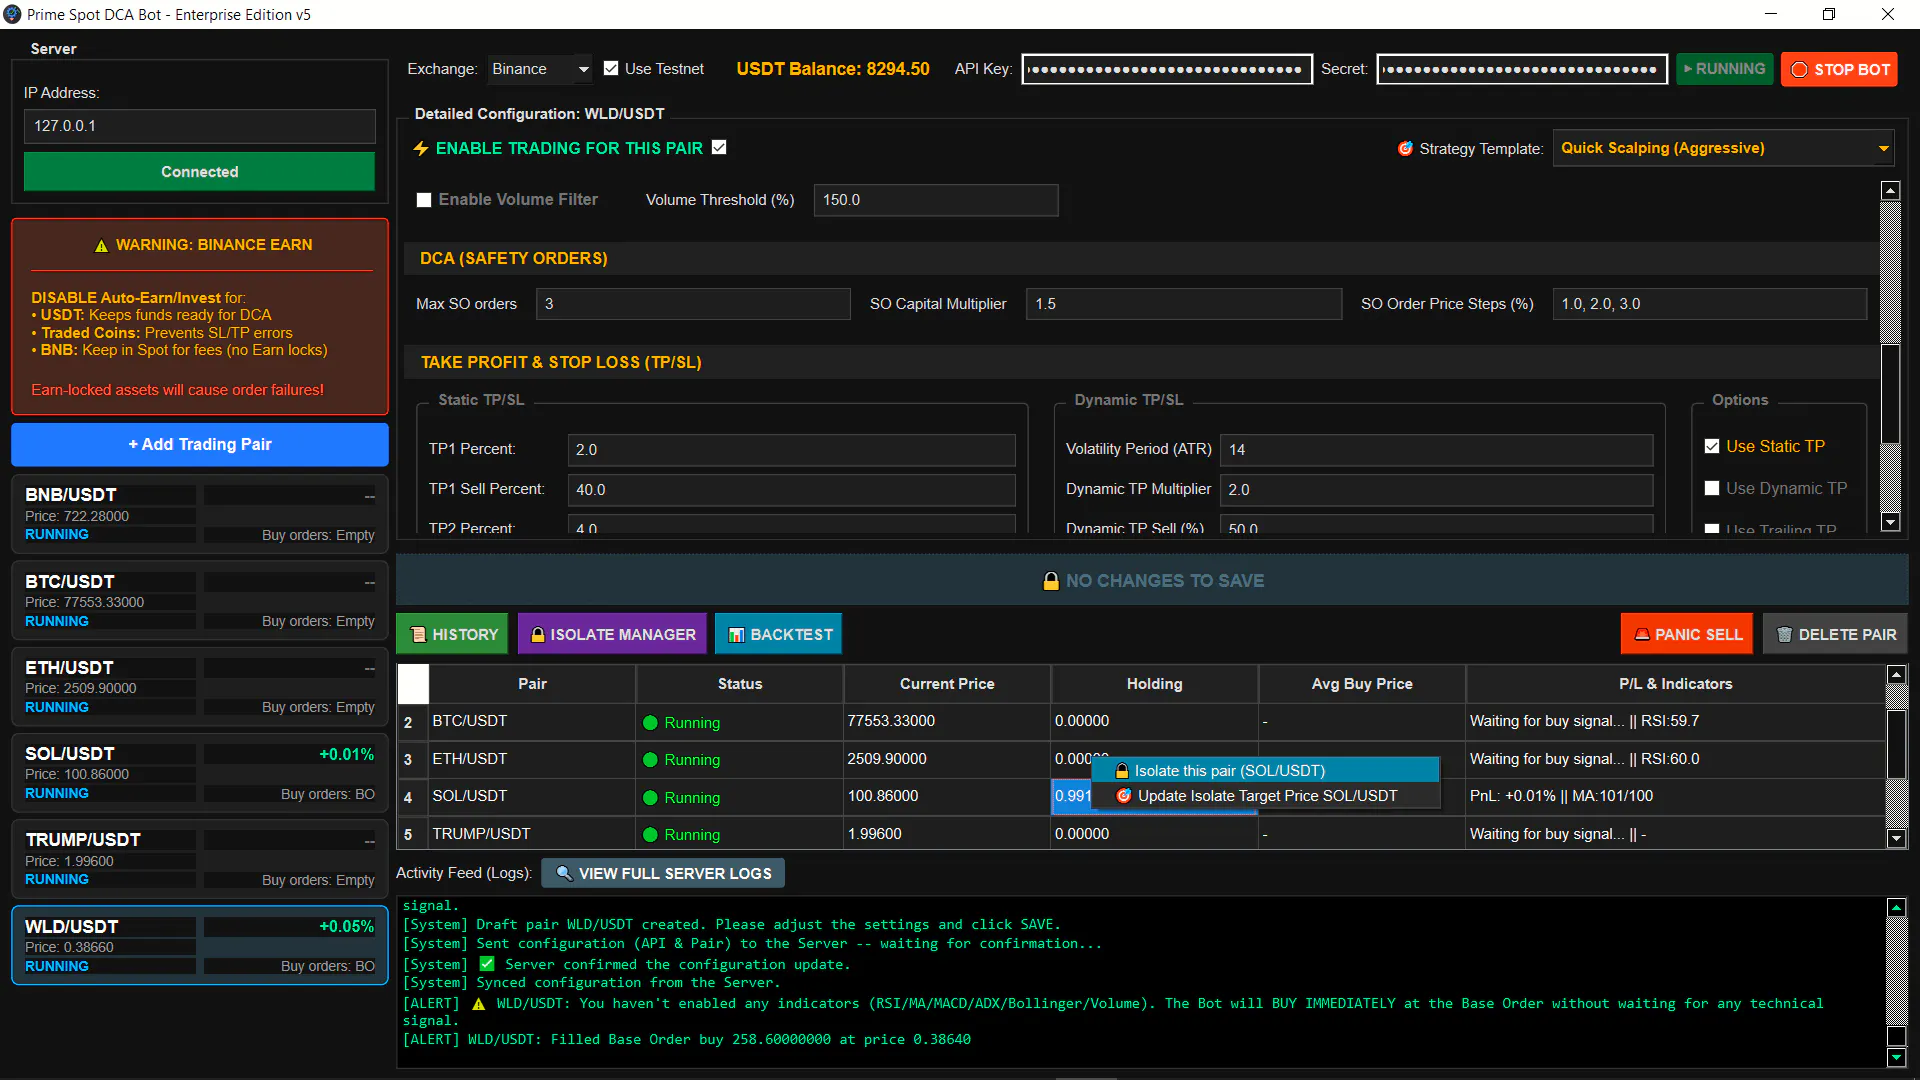The height and width of the screenshot is (1080, 1920).
Task: Toggle the Use Static TP checkbox
Action: pos(1712,446)
